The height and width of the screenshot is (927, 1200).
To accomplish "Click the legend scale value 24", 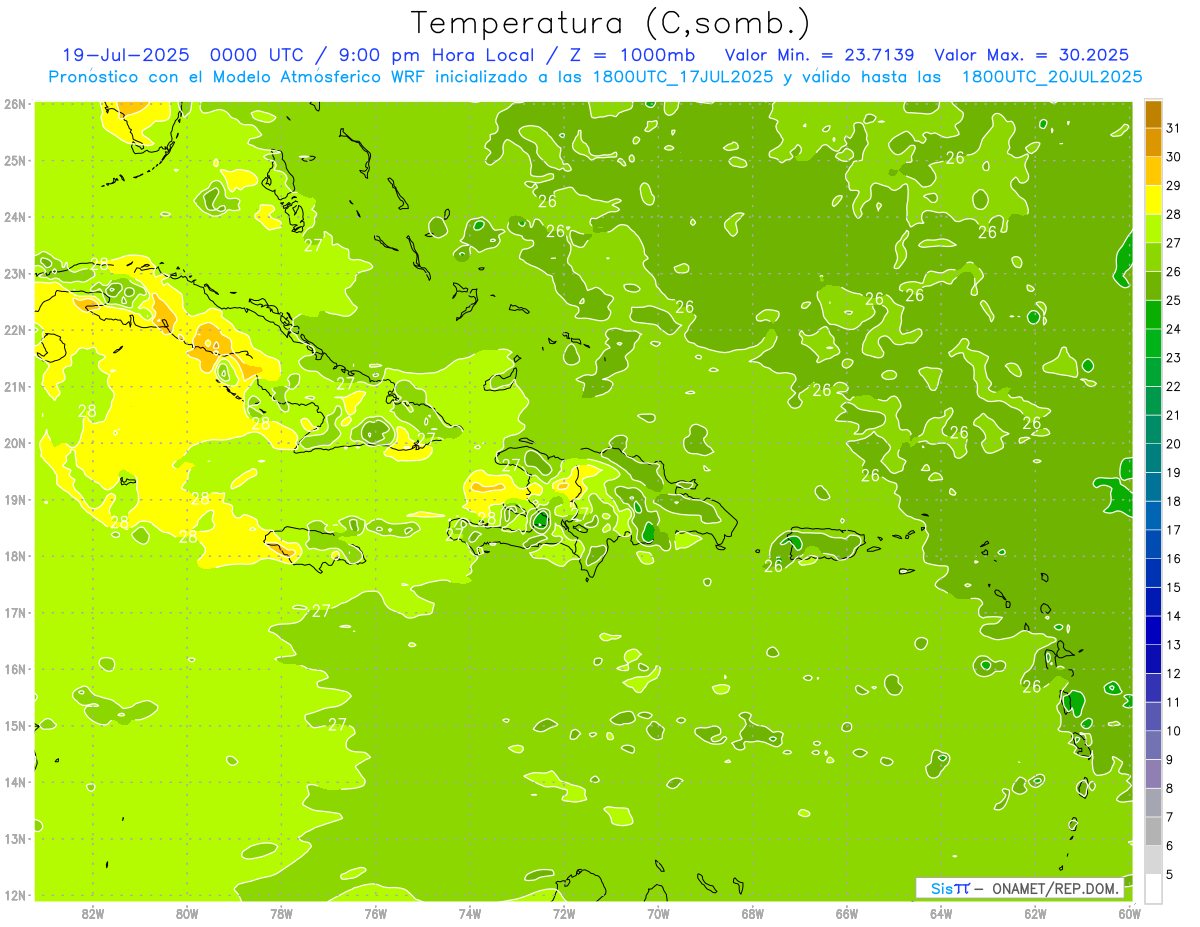I will coord(1174,329).
